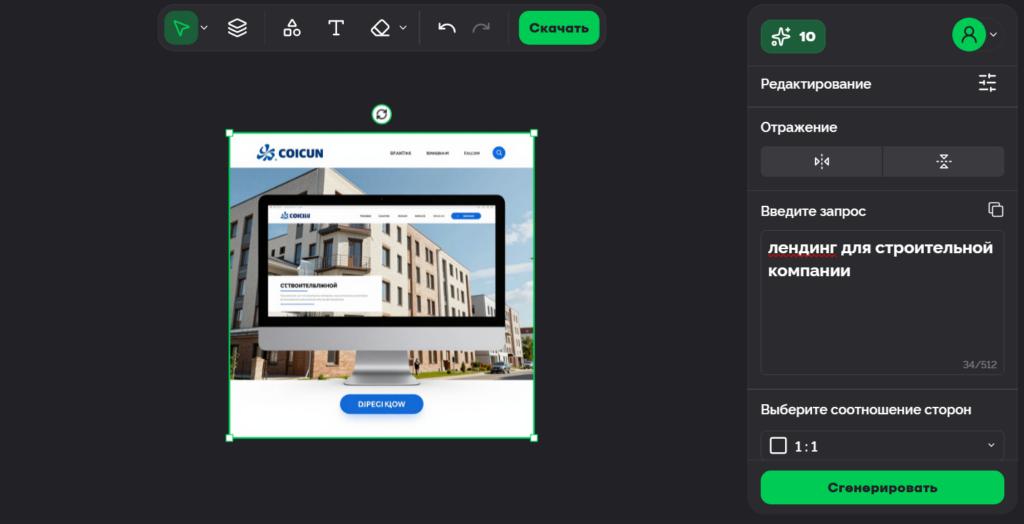Click the redo arrow
Image resolution: width=1024 pixels, height=524 pixels.
coord(481,28)
